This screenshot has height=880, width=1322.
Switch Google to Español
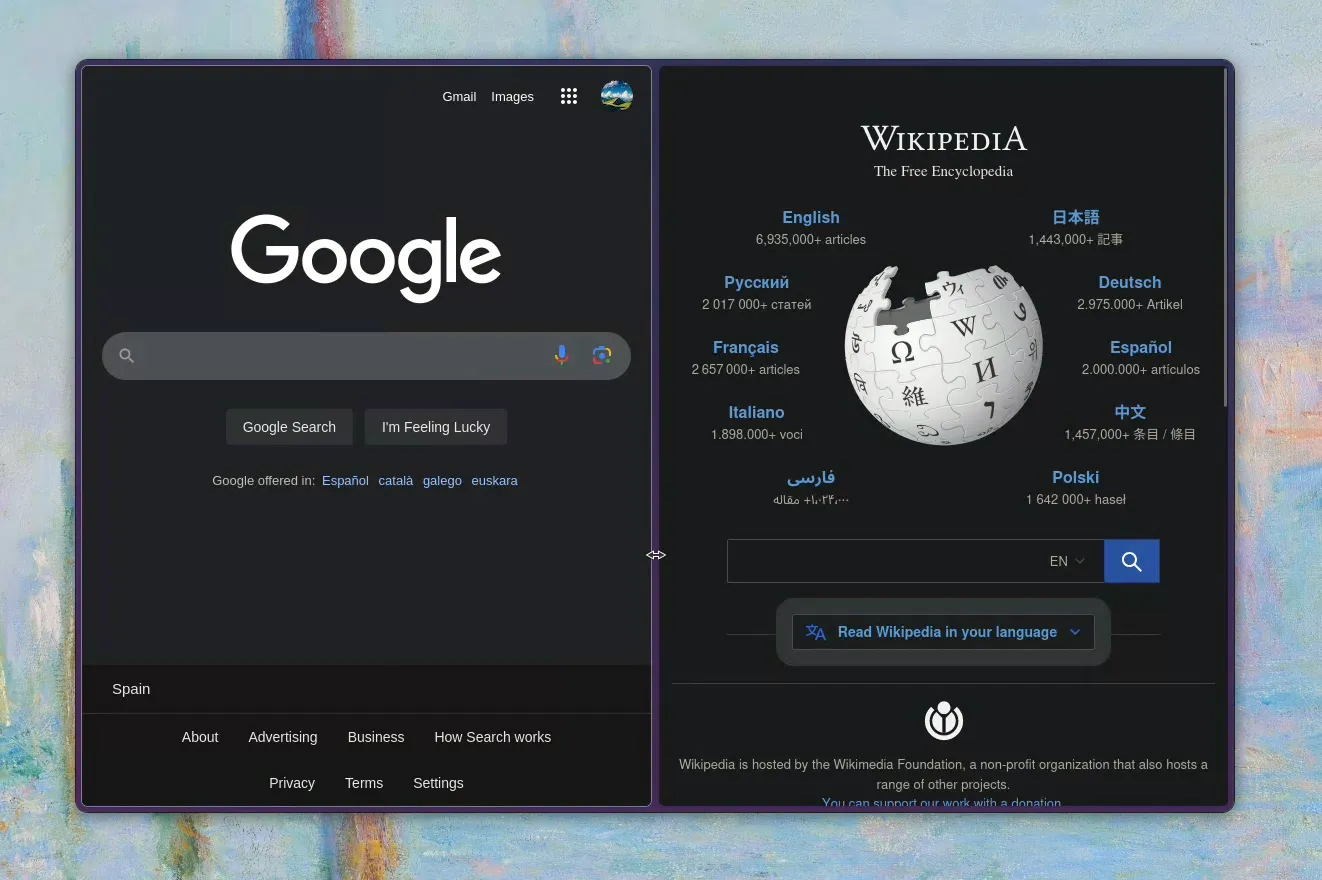pos(345,481)
